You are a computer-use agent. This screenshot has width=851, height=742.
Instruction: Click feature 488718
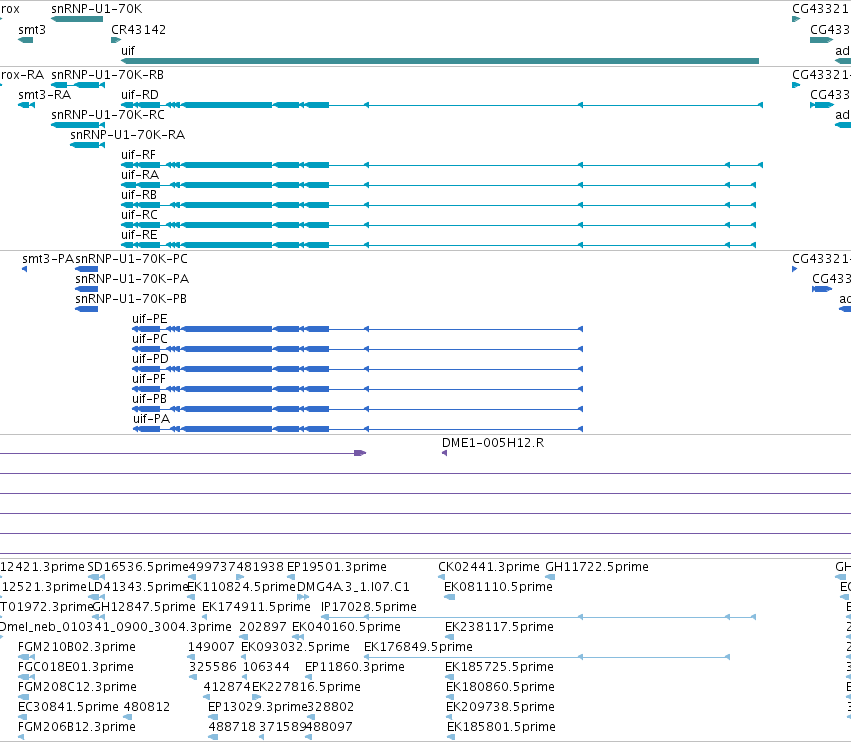point(213,737)
